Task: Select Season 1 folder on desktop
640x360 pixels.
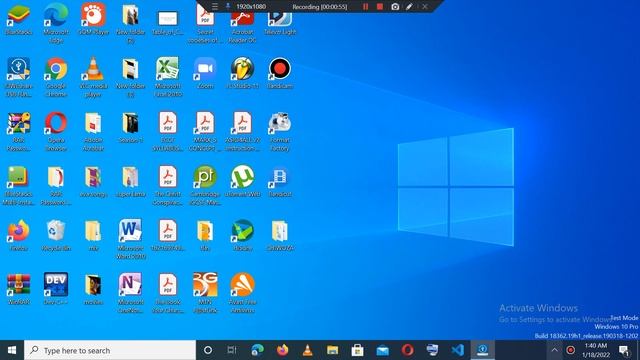Action: point(131,127)
